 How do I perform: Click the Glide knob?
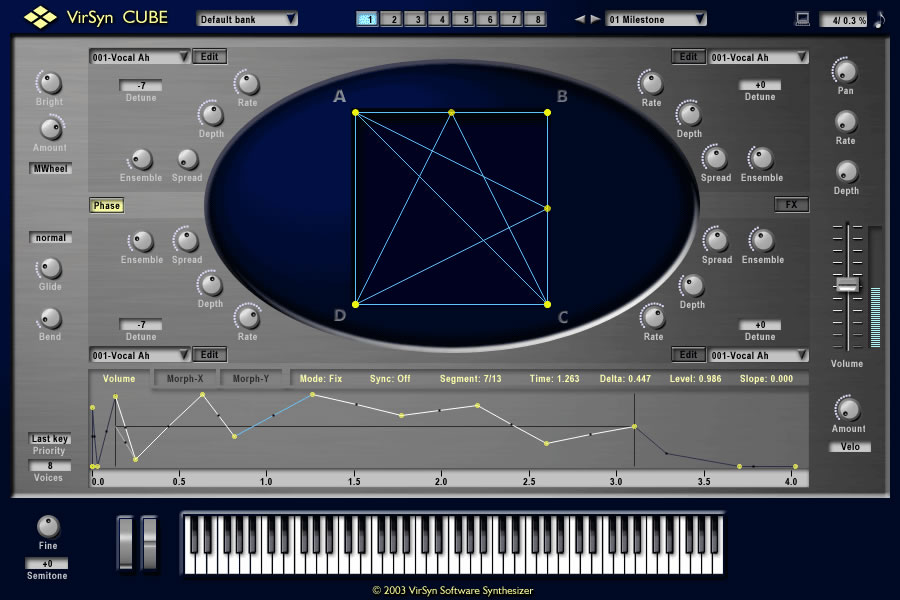(50, 268)
